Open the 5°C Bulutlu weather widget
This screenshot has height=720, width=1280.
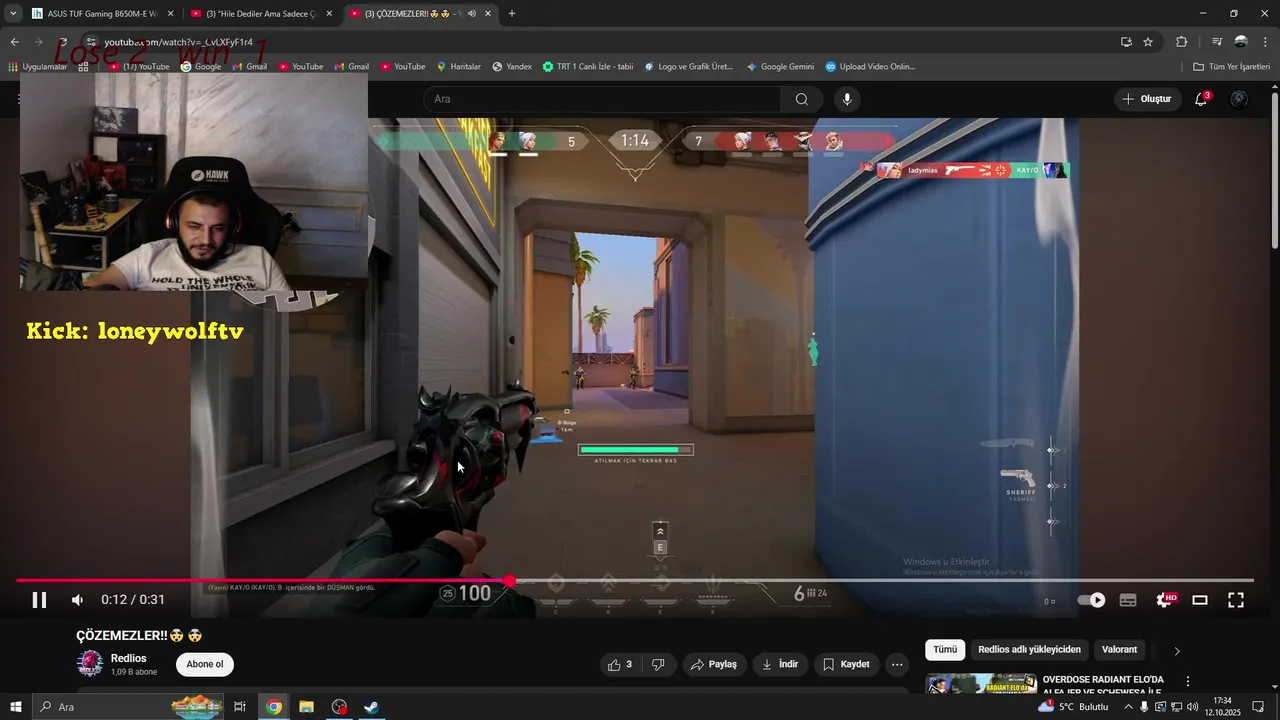pyautogui.click(x=1073, y=707)
